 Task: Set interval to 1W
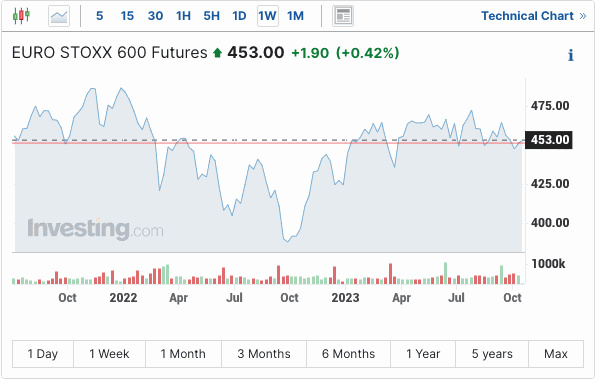(x=268, y=16)
